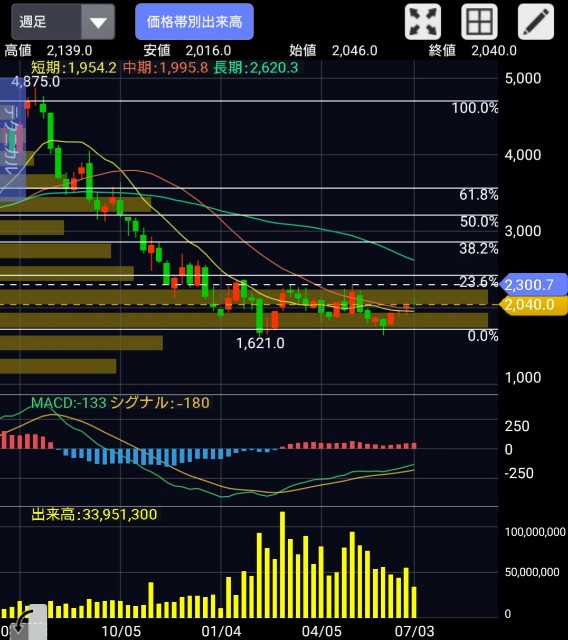
Task: Click the シグナル:-180 indicator label
Action: (160, 403)
